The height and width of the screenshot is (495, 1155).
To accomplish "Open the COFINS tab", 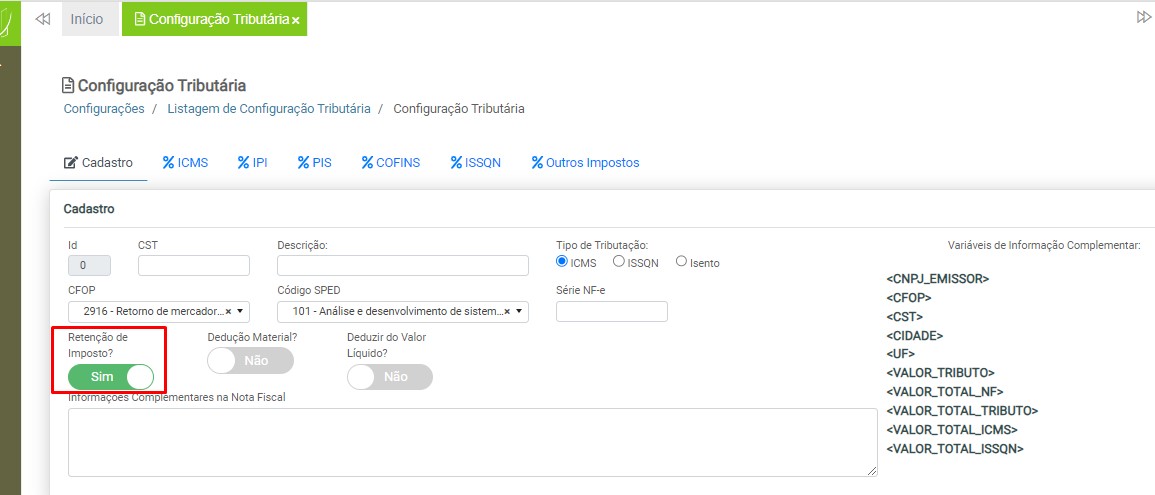I will pos(391,162).
